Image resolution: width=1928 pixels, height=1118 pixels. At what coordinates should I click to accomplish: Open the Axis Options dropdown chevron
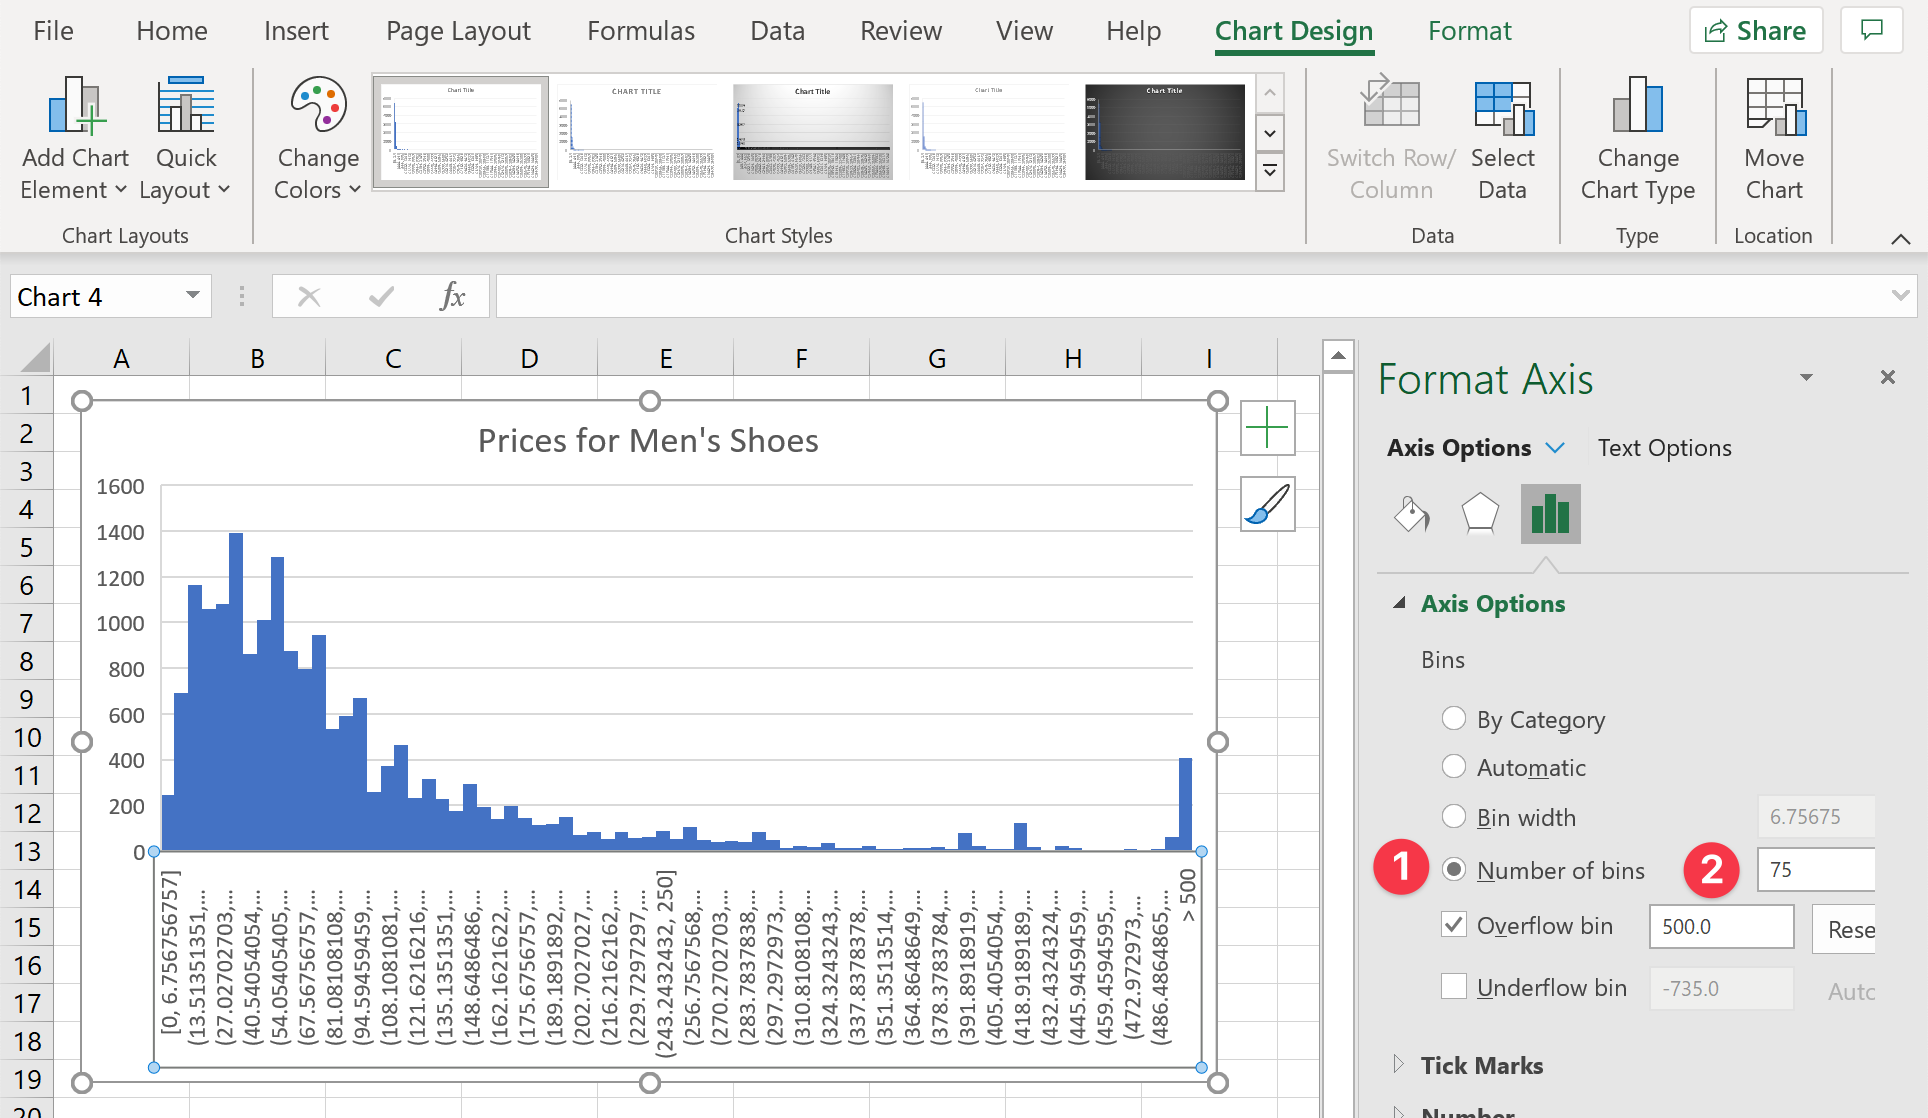(1555, 448)
